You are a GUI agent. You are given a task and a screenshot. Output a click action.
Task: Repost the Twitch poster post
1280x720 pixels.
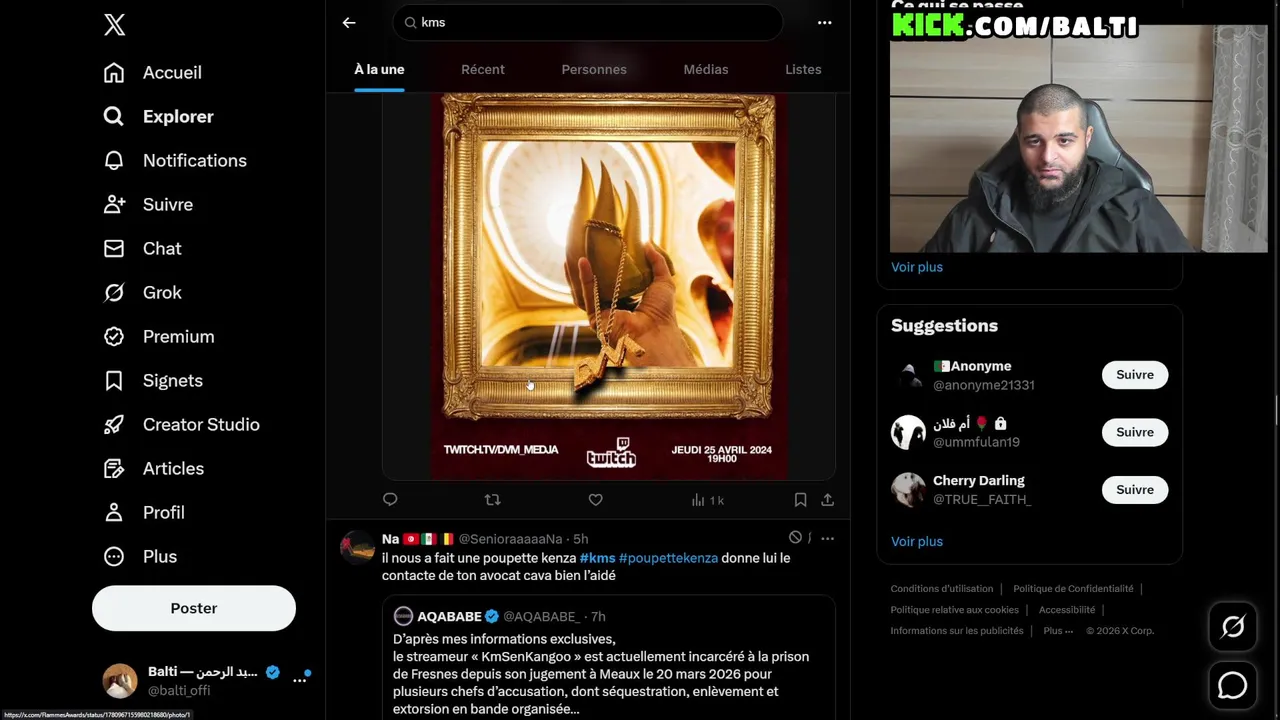tap(492, 500)
